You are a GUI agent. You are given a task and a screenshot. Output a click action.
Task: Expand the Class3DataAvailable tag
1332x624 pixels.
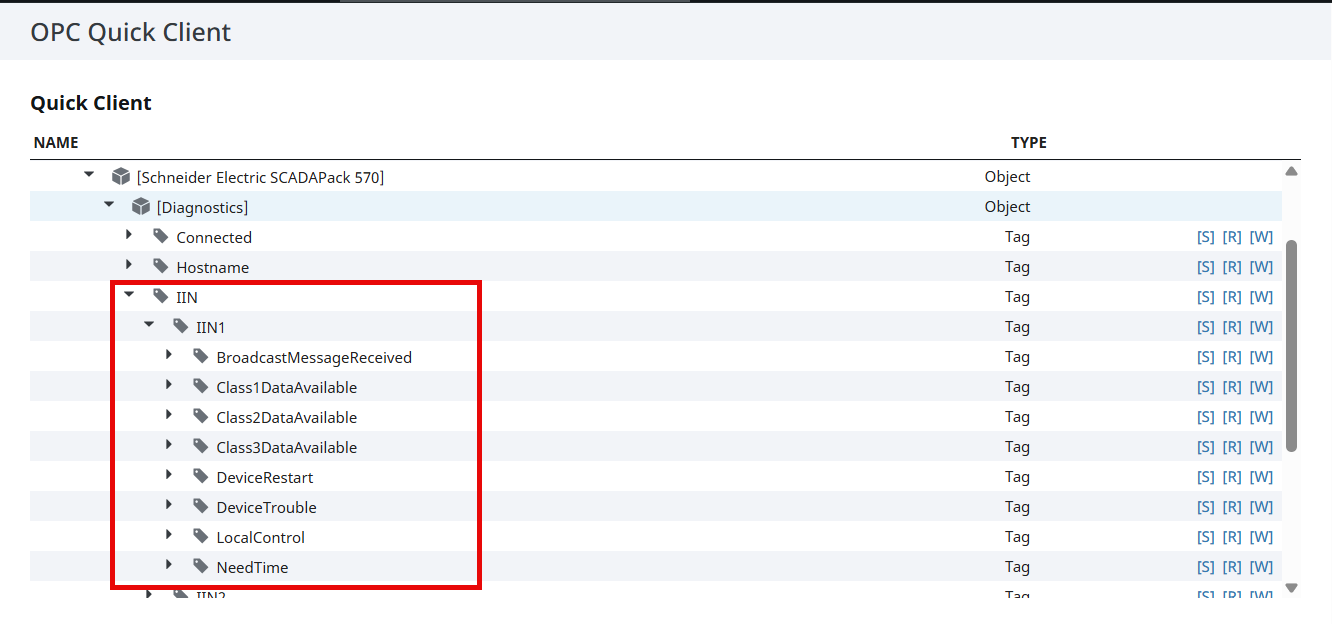169,445
